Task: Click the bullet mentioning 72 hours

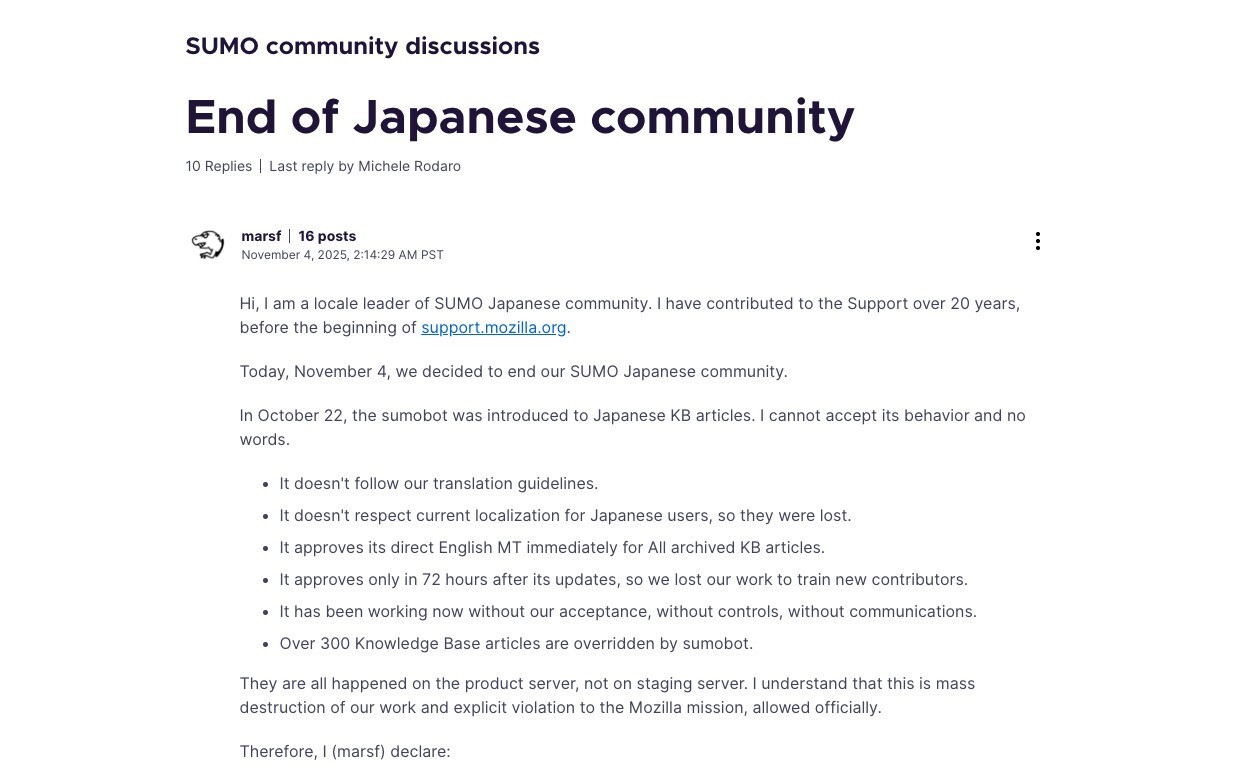Action: (623, 580)
